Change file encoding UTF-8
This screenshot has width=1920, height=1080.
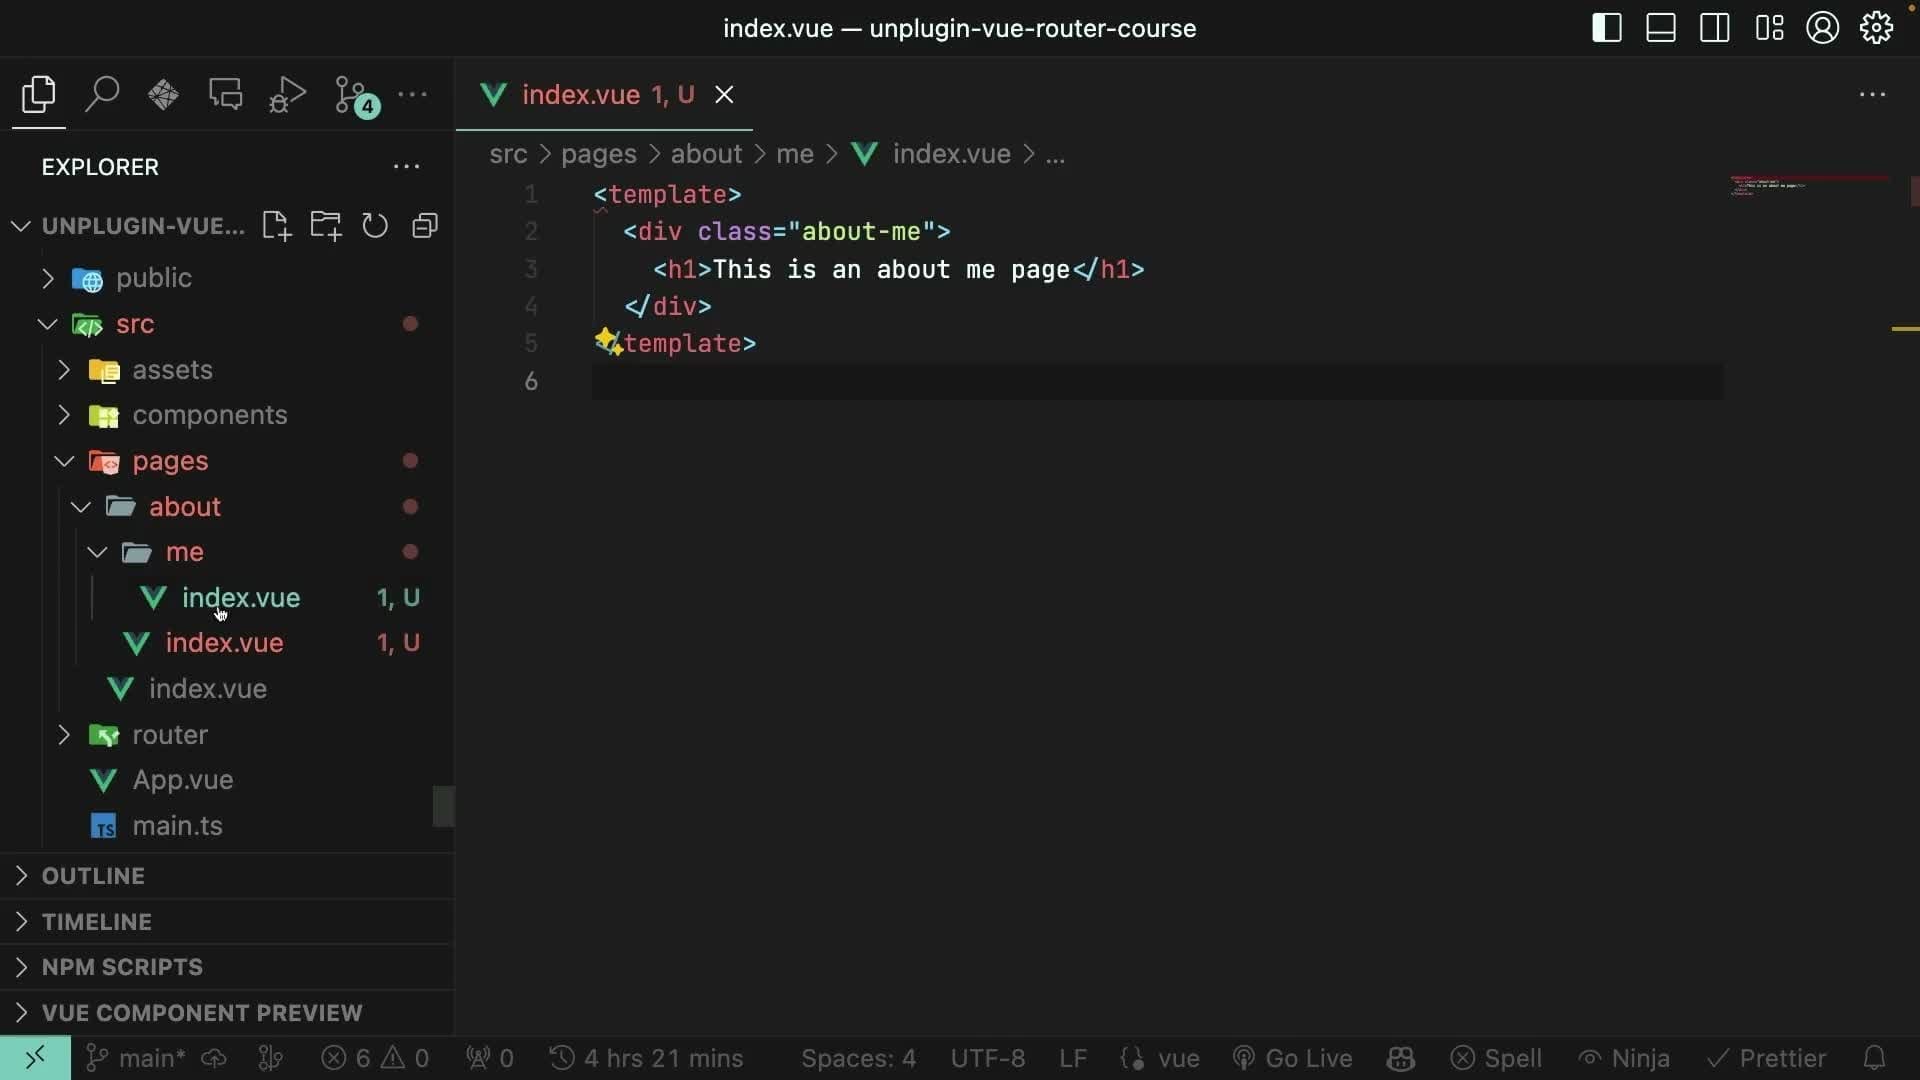point(987,1058)
